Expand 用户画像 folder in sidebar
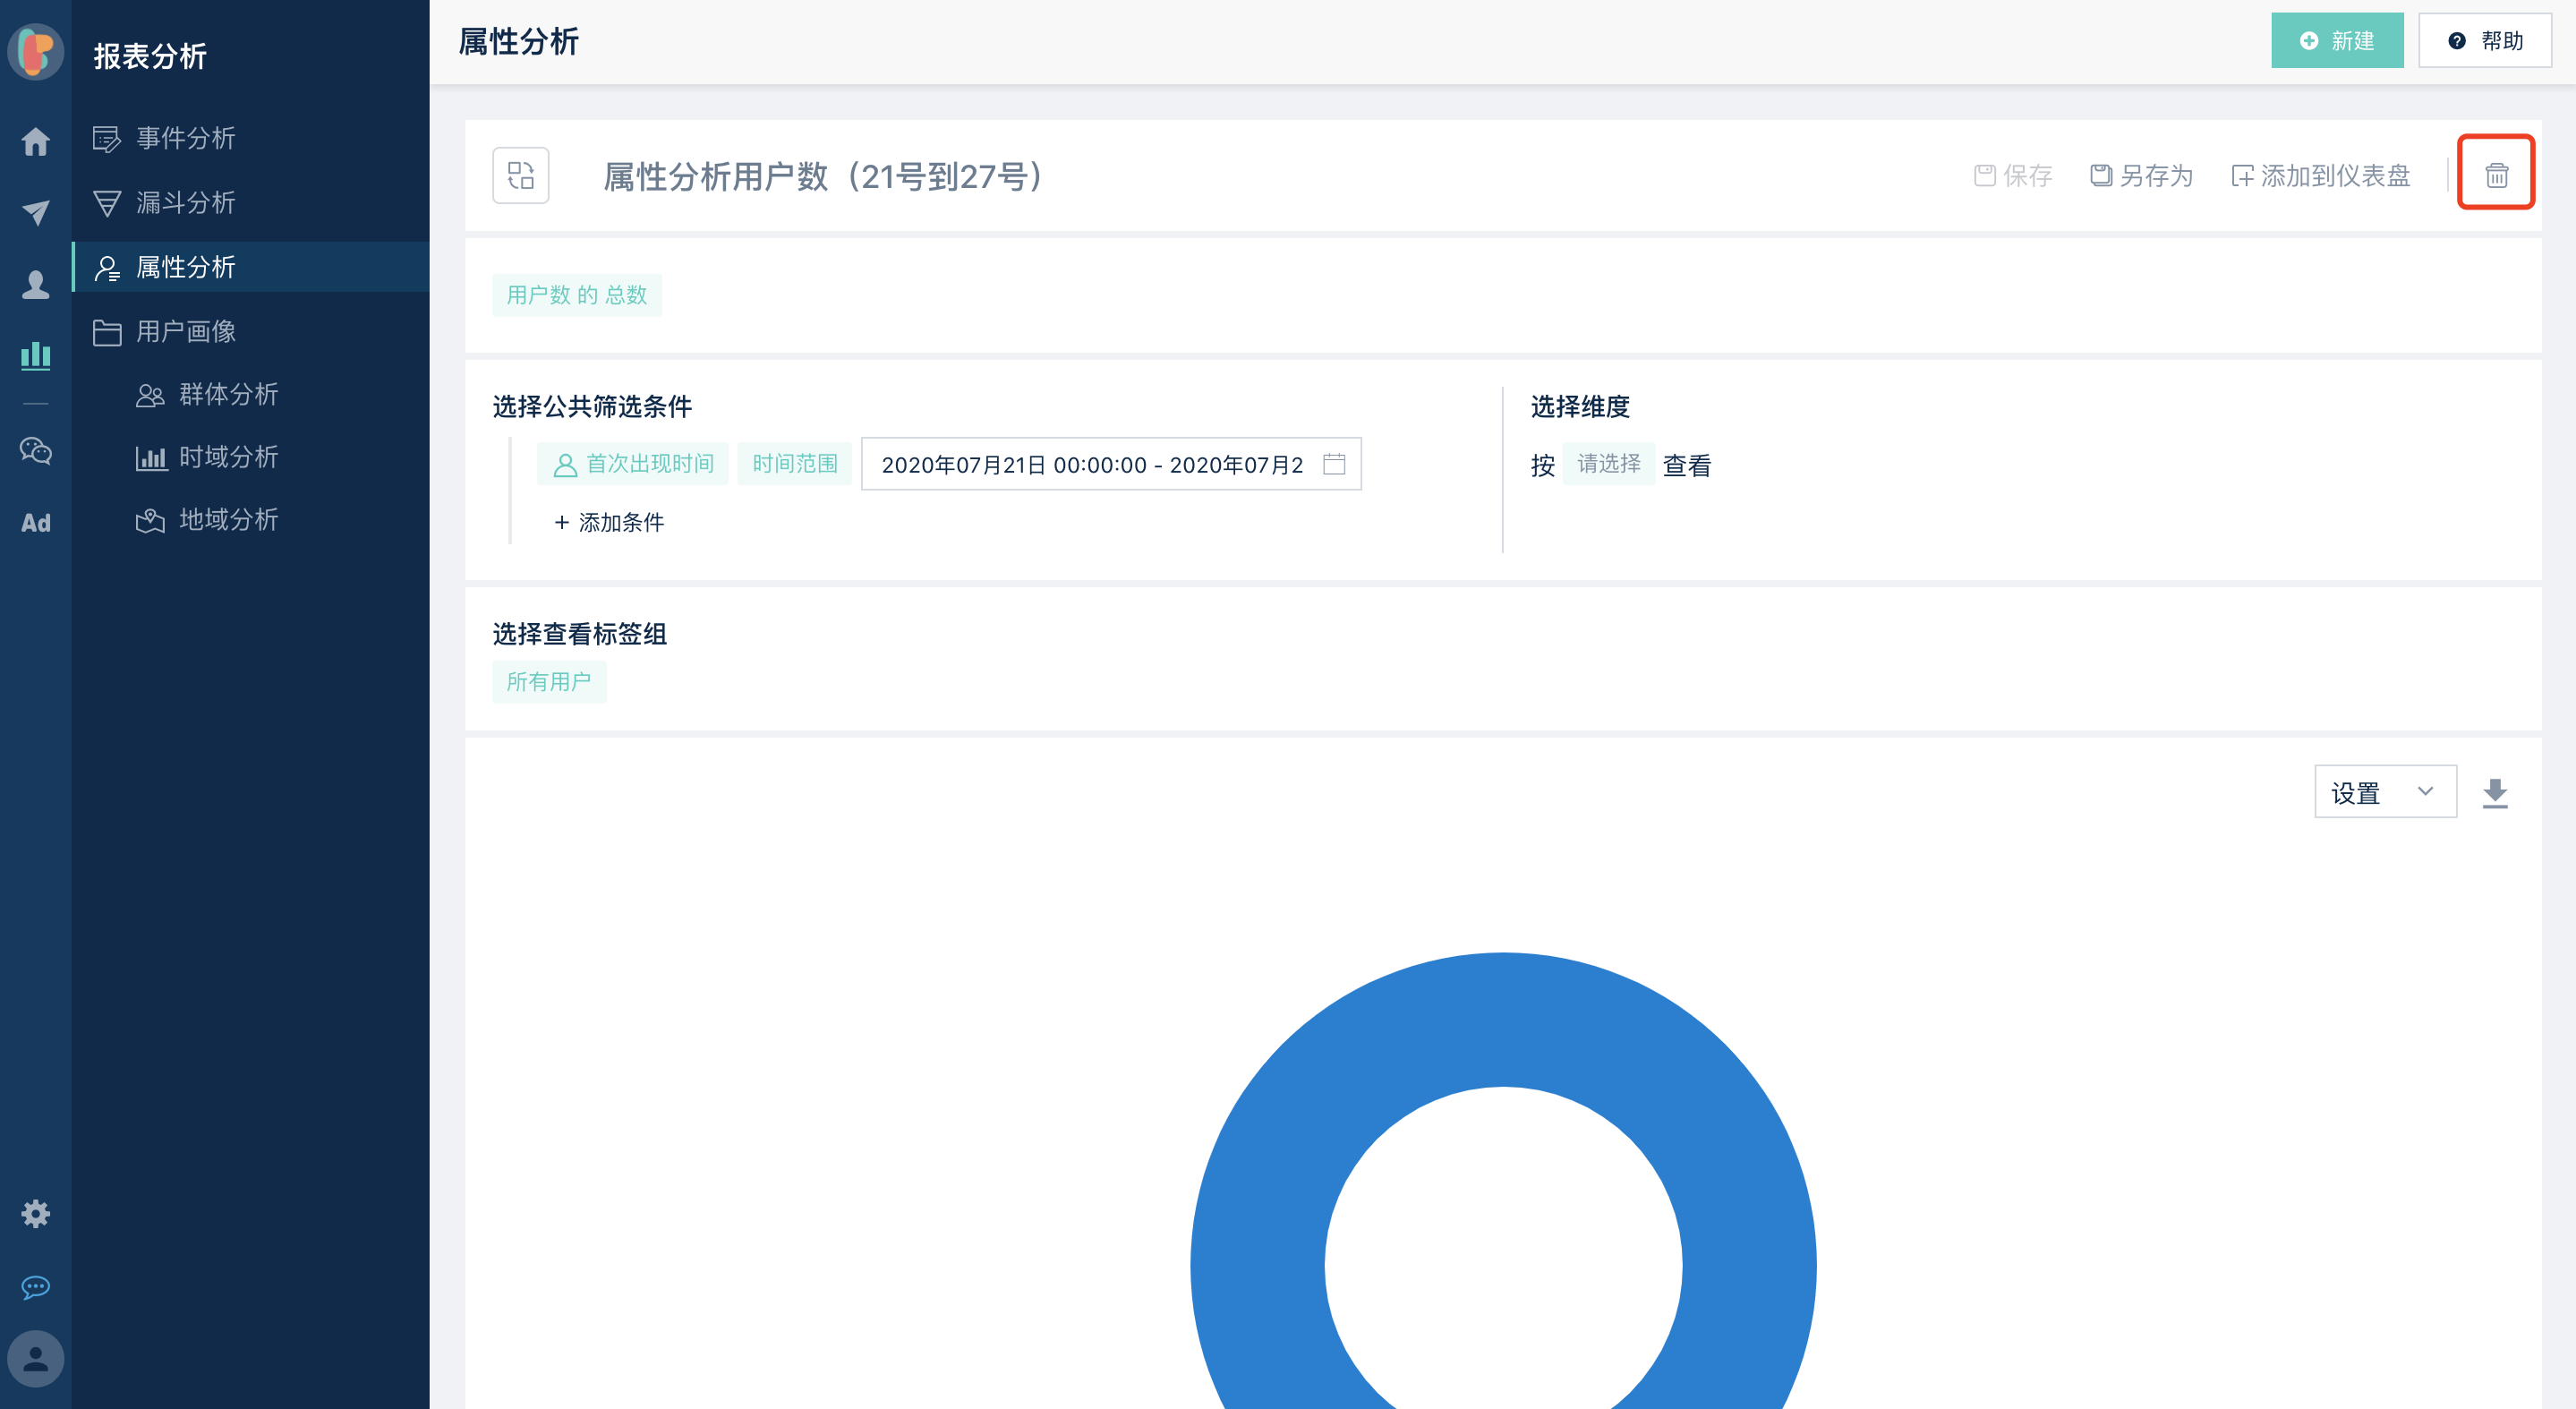This screenshot has height=1409, width=2576. [x=186, y=331]
